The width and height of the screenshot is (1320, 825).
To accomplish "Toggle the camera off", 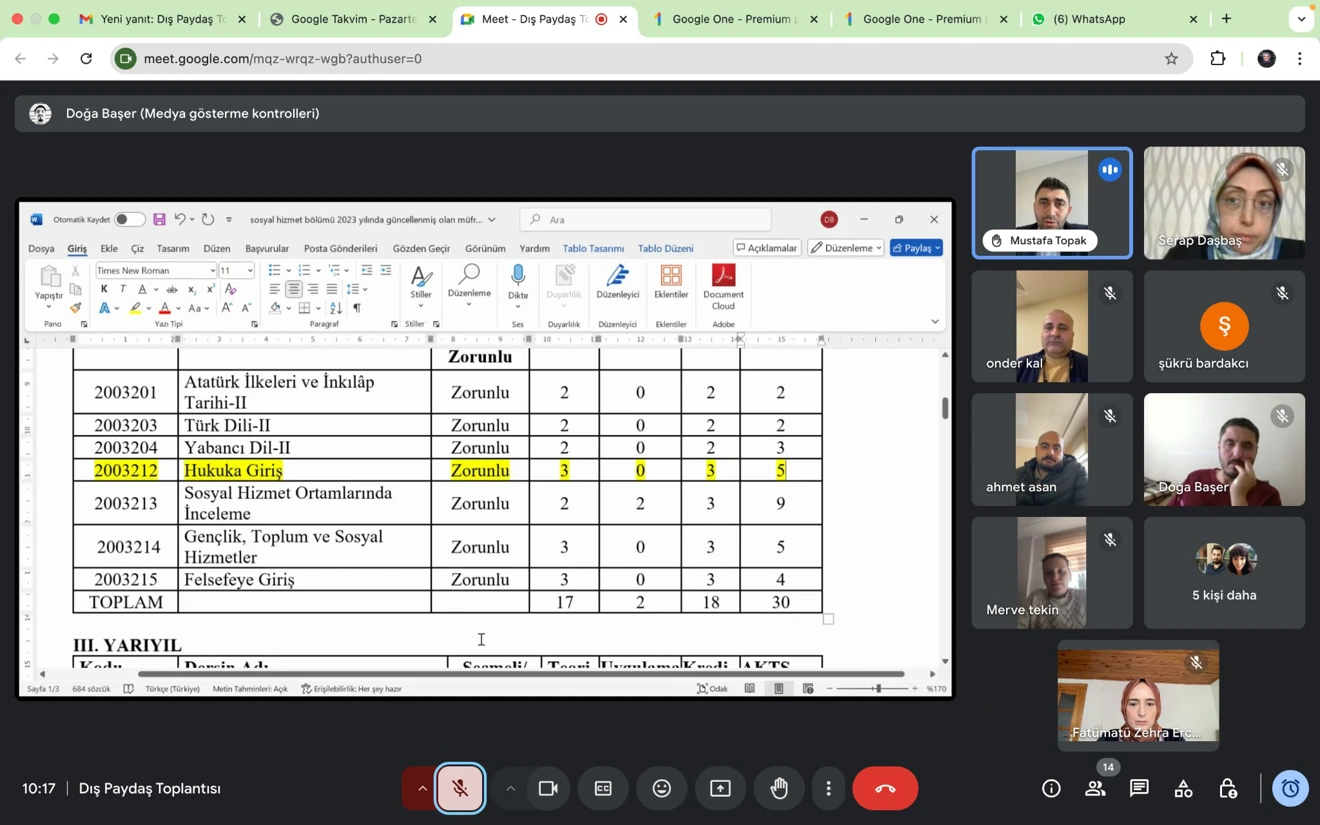I will click(x=548, y=788).
